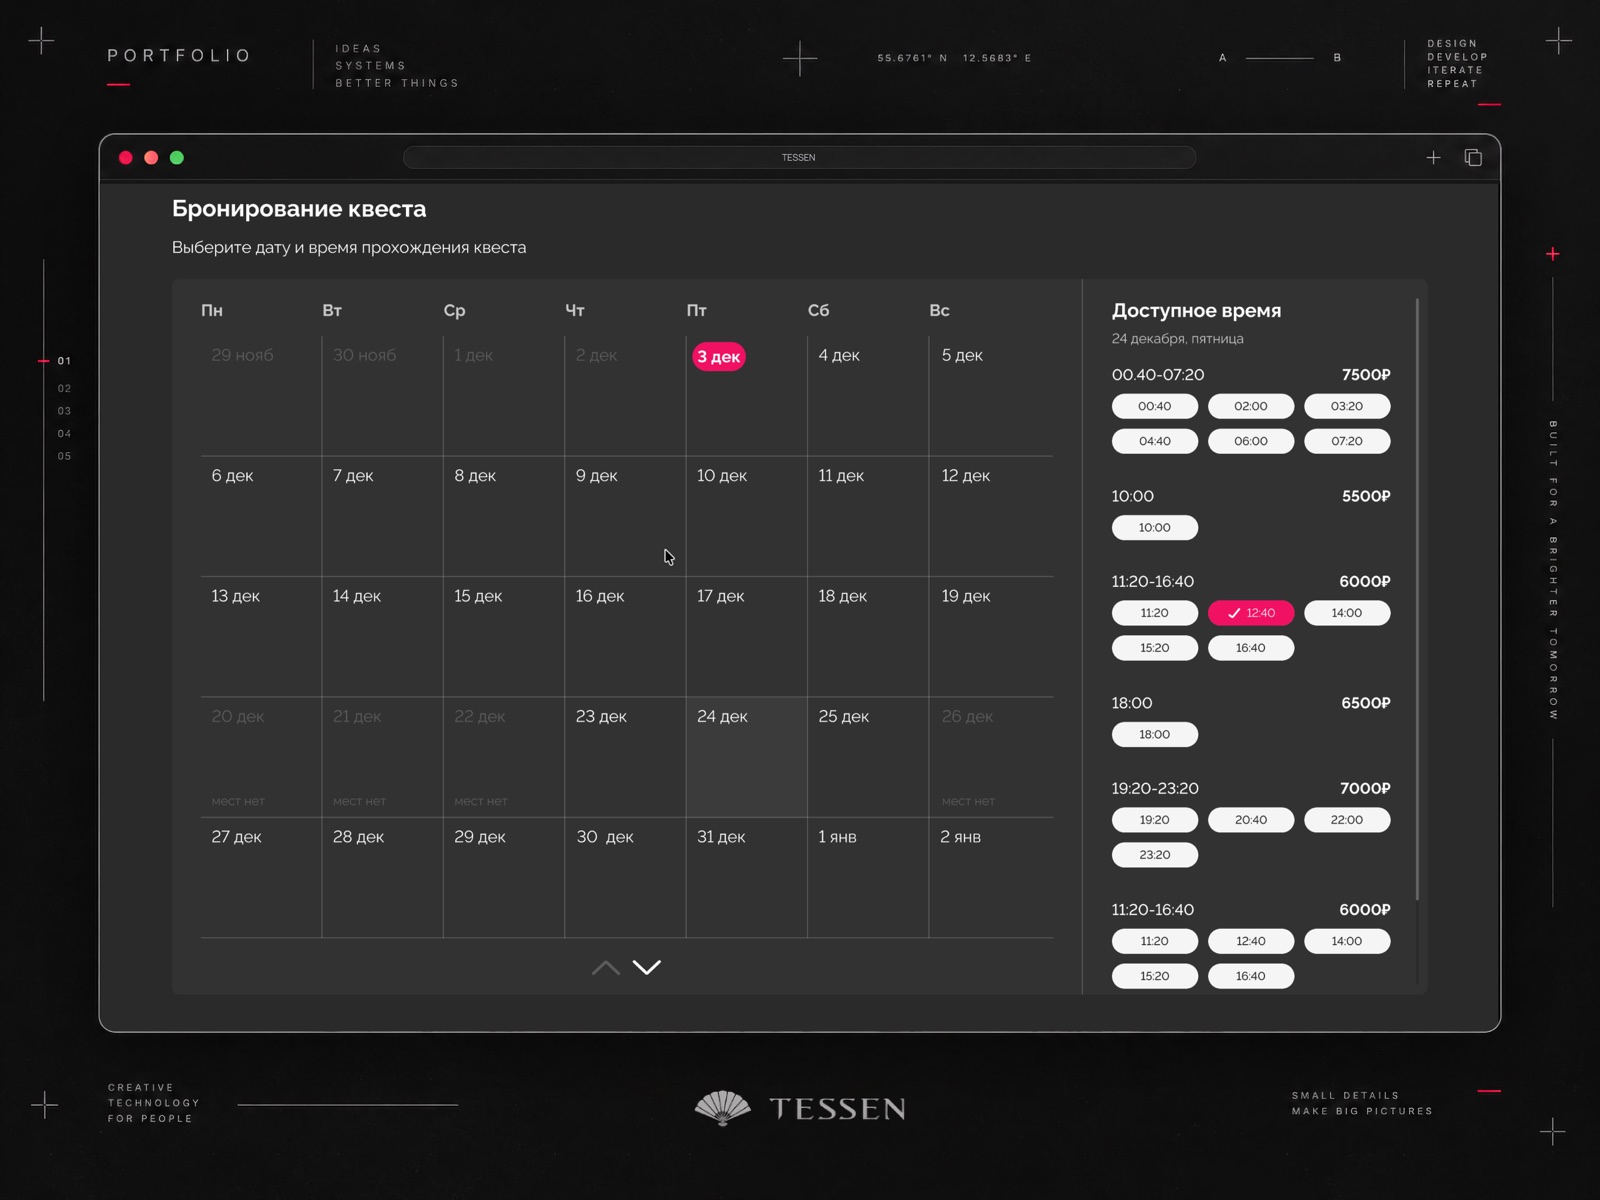1600x1200 pixels.
Task: Select the 22:00 time slot
Action: click(1347, 820)
